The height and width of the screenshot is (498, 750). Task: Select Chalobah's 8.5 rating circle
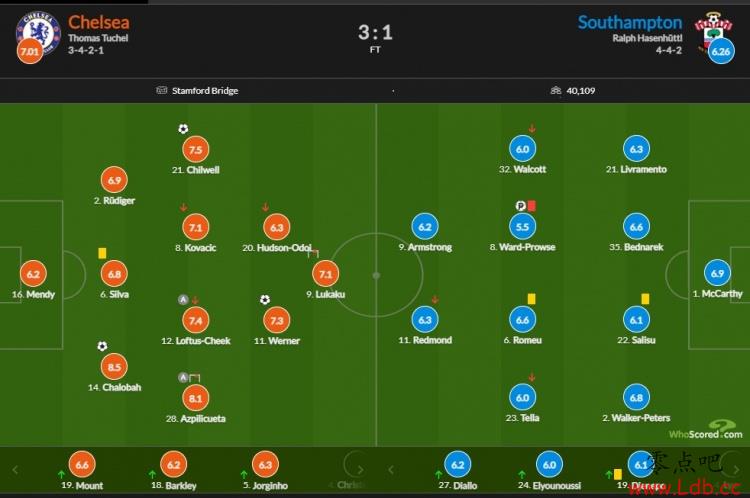click(x=114, y=367)
